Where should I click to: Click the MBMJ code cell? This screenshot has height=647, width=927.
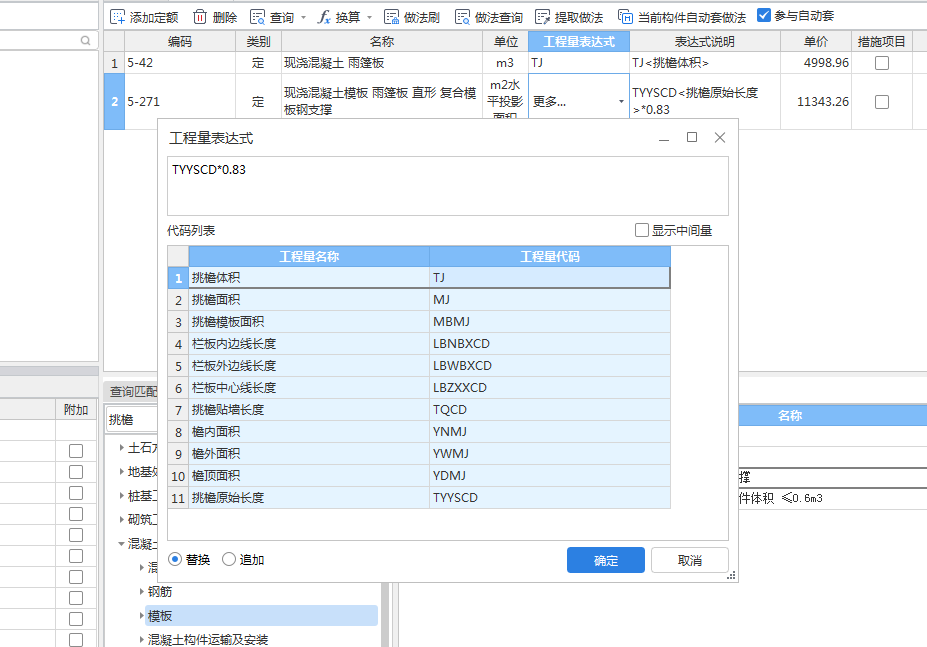tap(550, 322)
